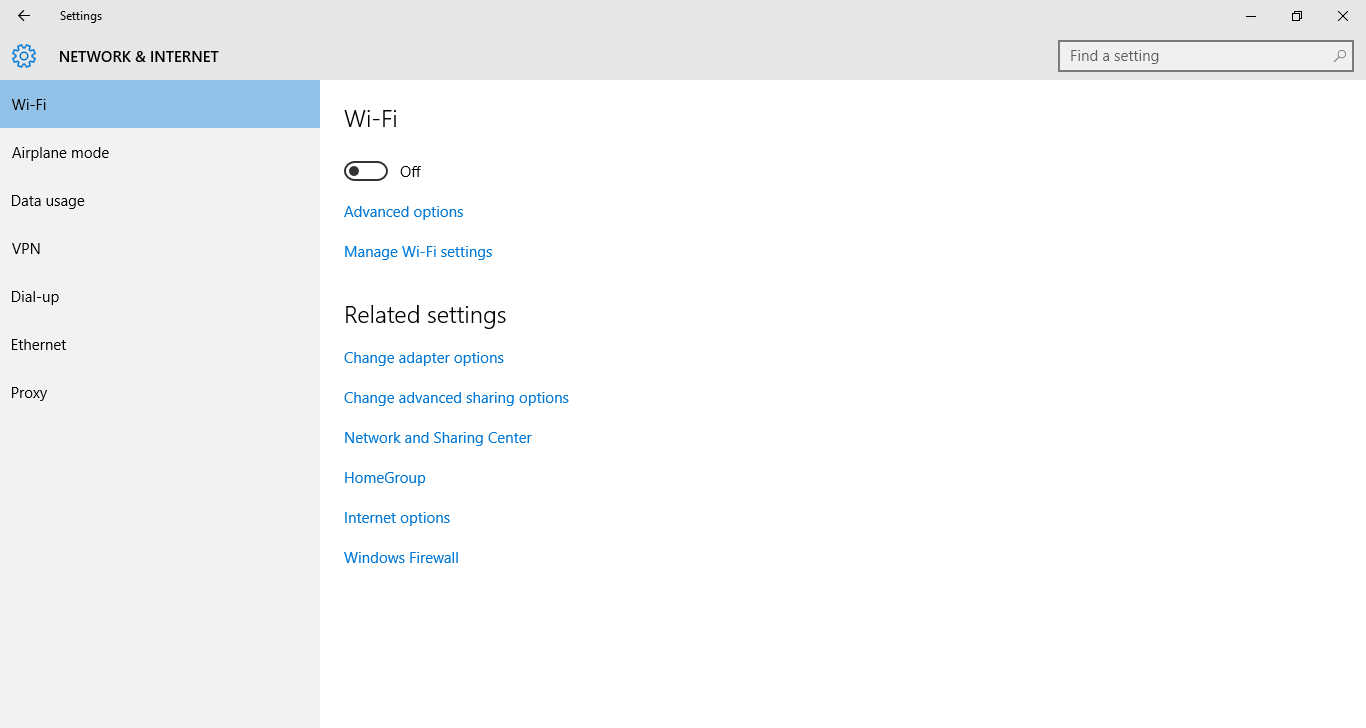Turn on the Wi-Fi toggle switch
This screenshot has height=728, width=1366.
click(366, 172)
